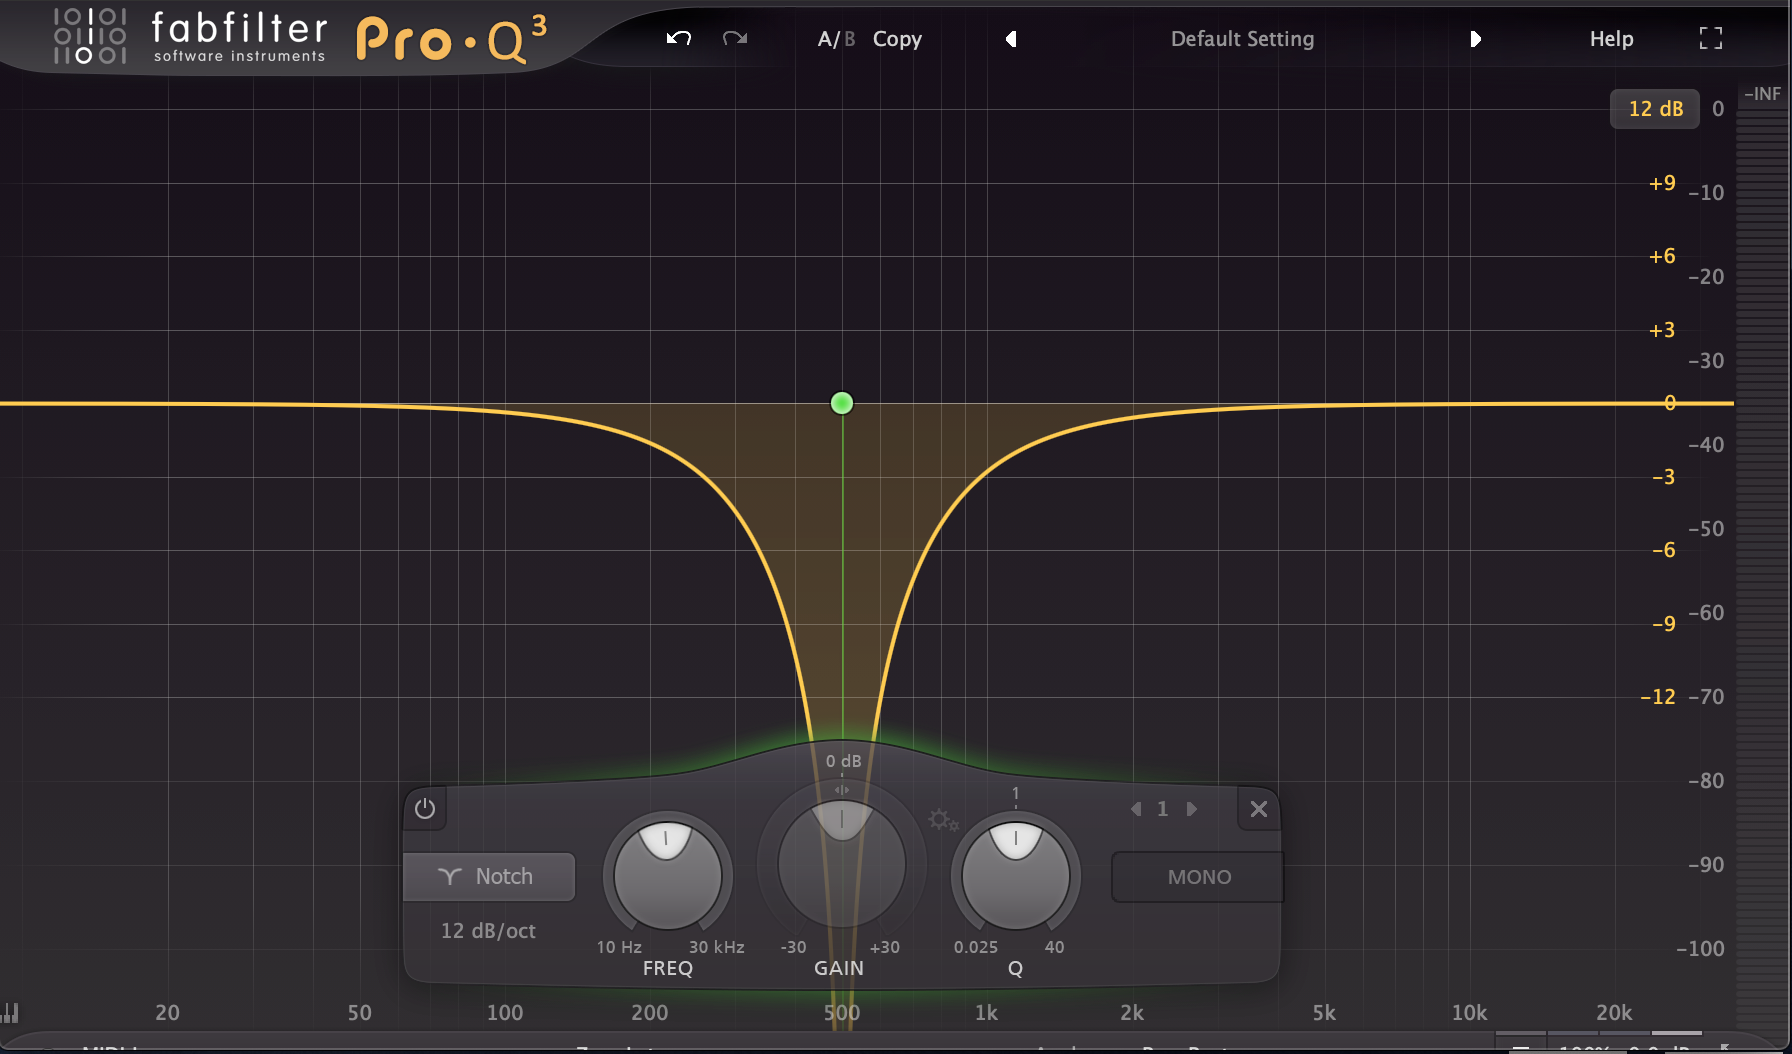This screenshot has height=1054, width=1792.
Task: Click the -12 dB scale label
Action: [x=1658, y=697]
